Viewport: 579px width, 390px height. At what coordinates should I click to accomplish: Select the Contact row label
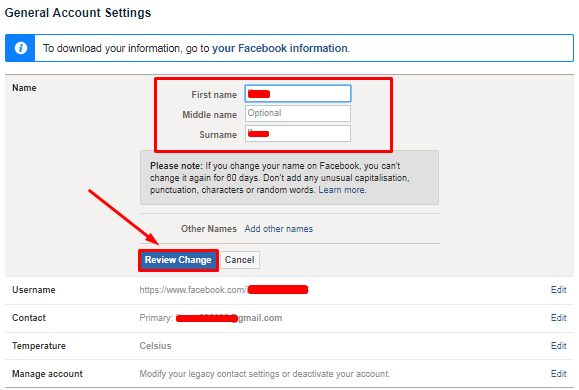[x=29, y=318]
